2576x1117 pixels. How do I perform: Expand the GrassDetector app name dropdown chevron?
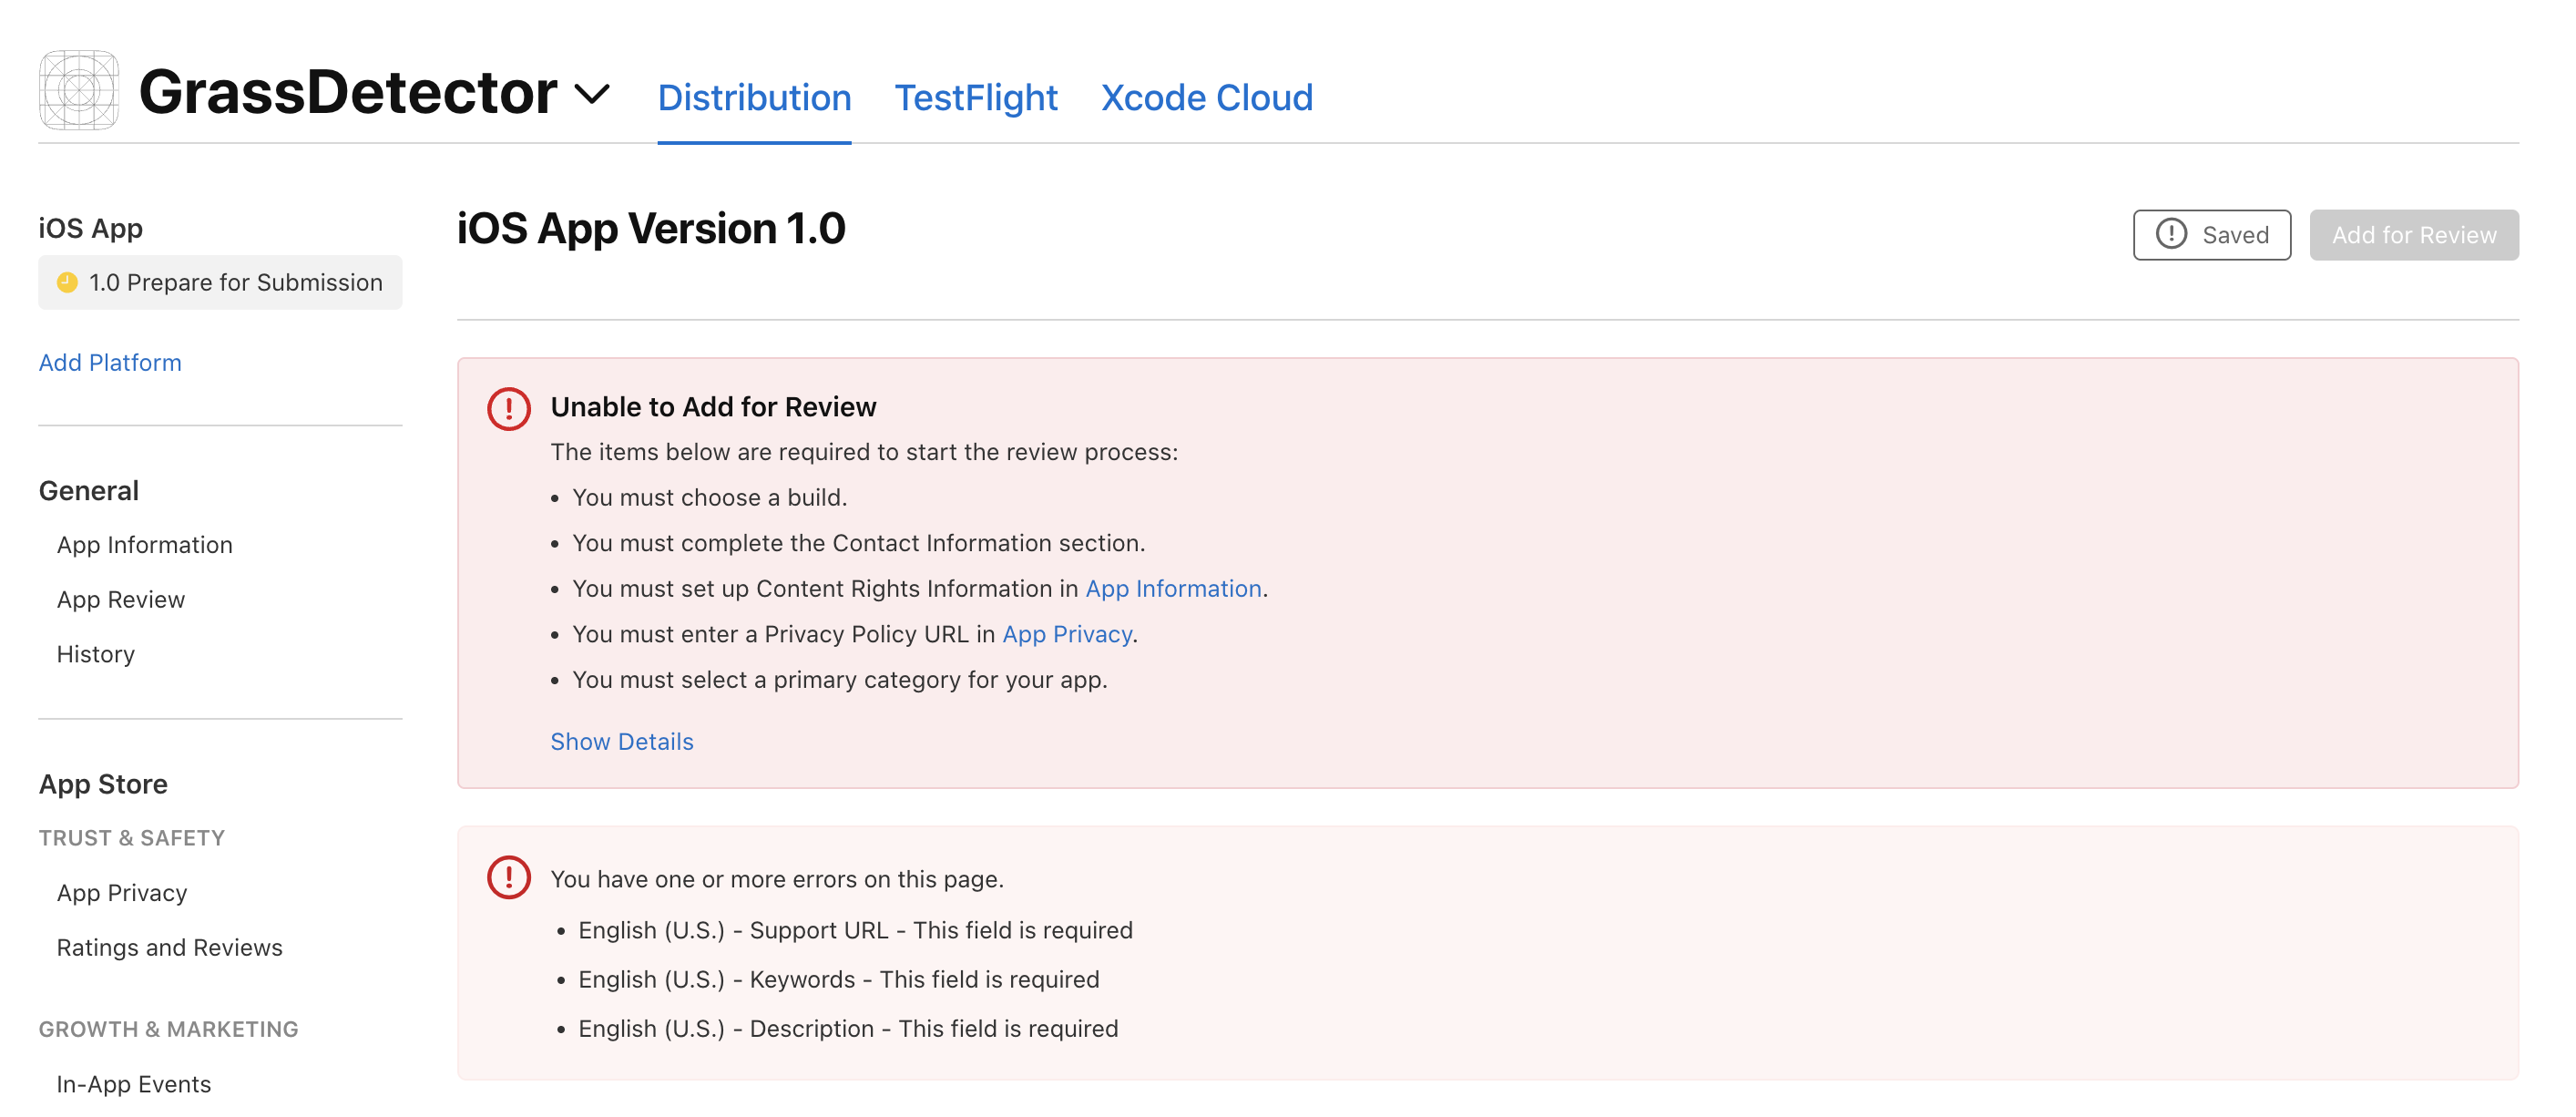[x=592, y=95]
